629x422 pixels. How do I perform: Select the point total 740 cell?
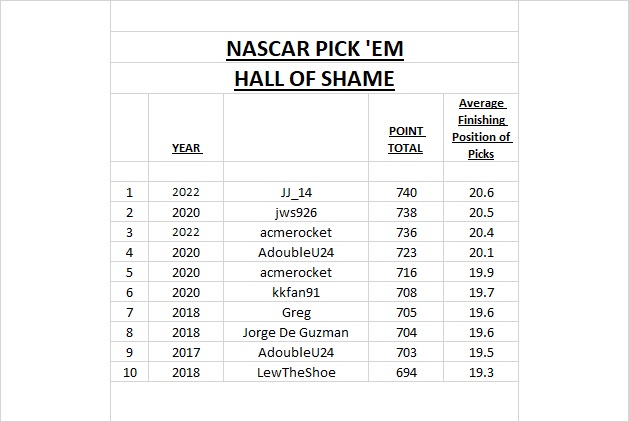[406, 191]
